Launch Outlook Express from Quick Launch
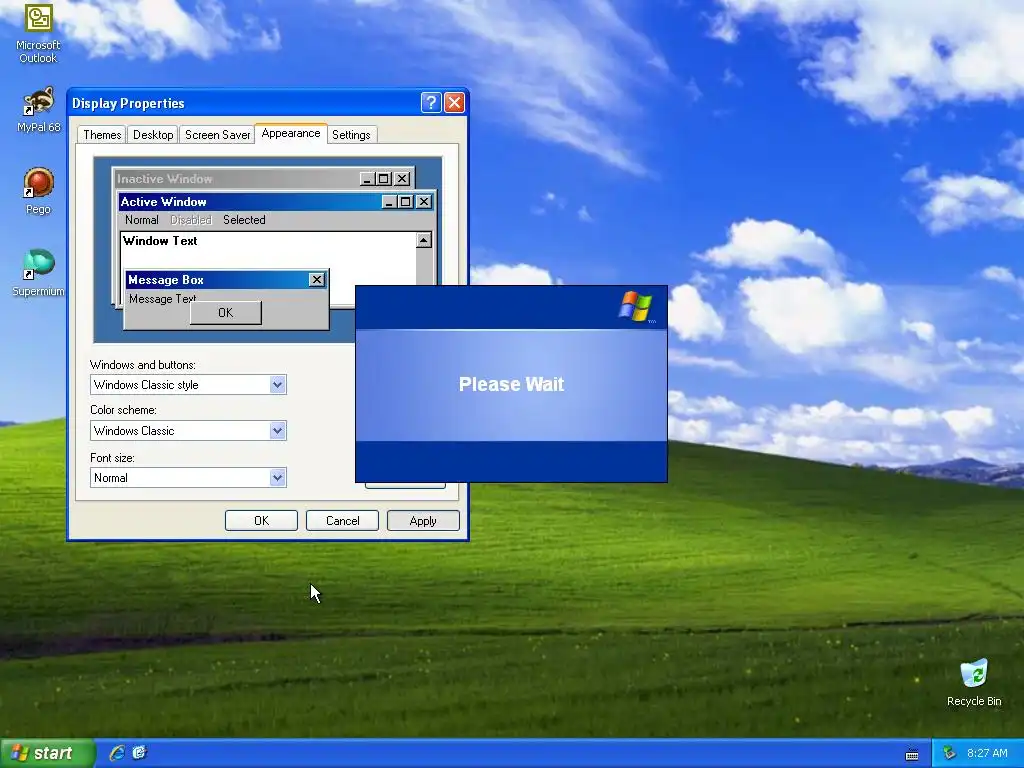This screenshot has height=768, width=1024. point(139,753)
